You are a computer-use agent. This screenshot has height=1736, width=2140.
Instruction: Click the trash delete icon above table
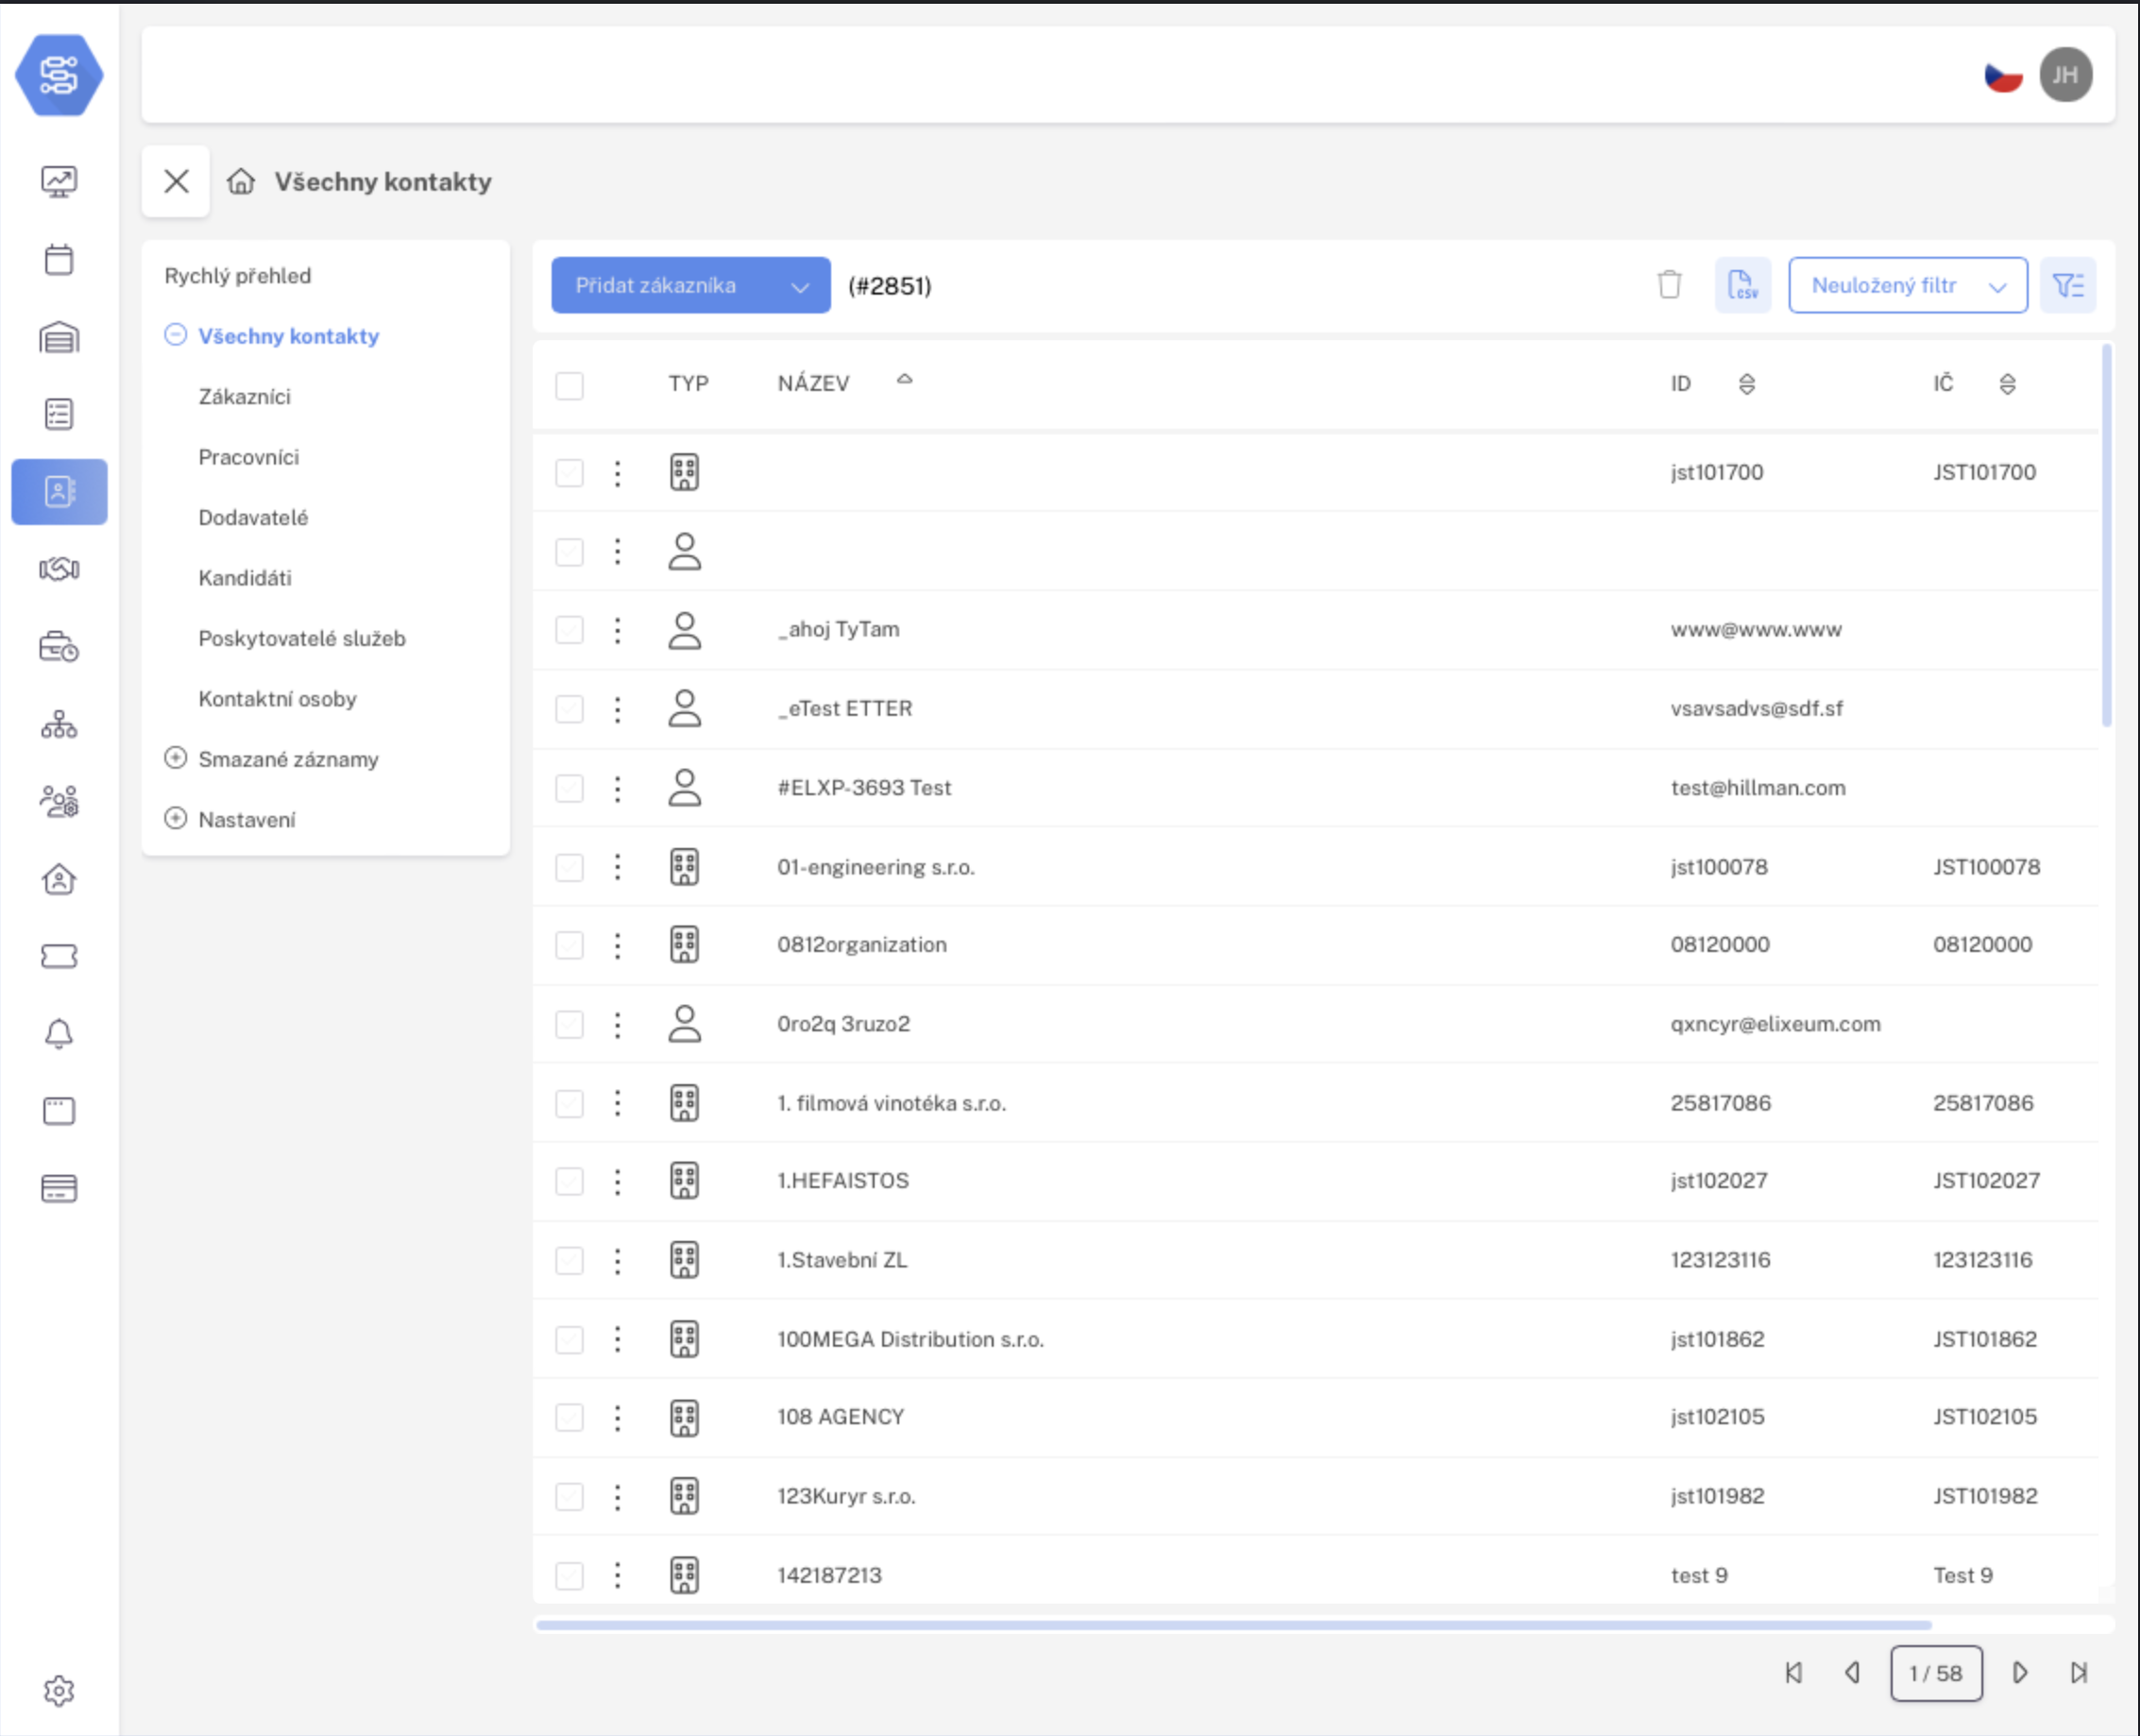pos(1668,285)
